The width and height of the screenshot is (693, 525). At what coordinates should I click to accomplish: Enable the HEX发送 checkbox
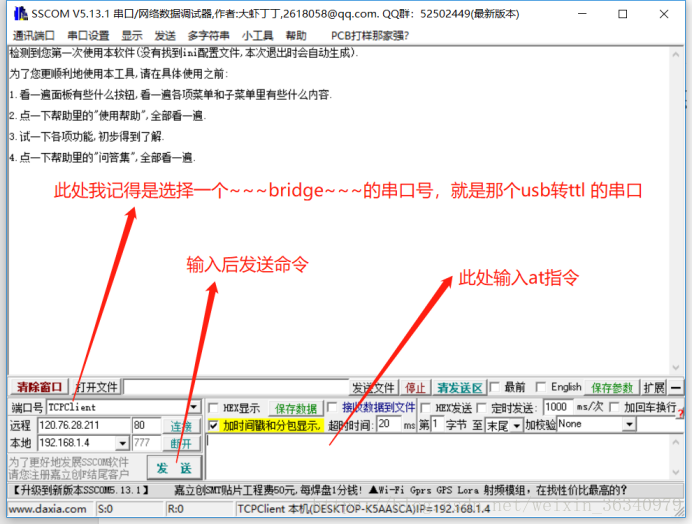click(x=426, y=407)
